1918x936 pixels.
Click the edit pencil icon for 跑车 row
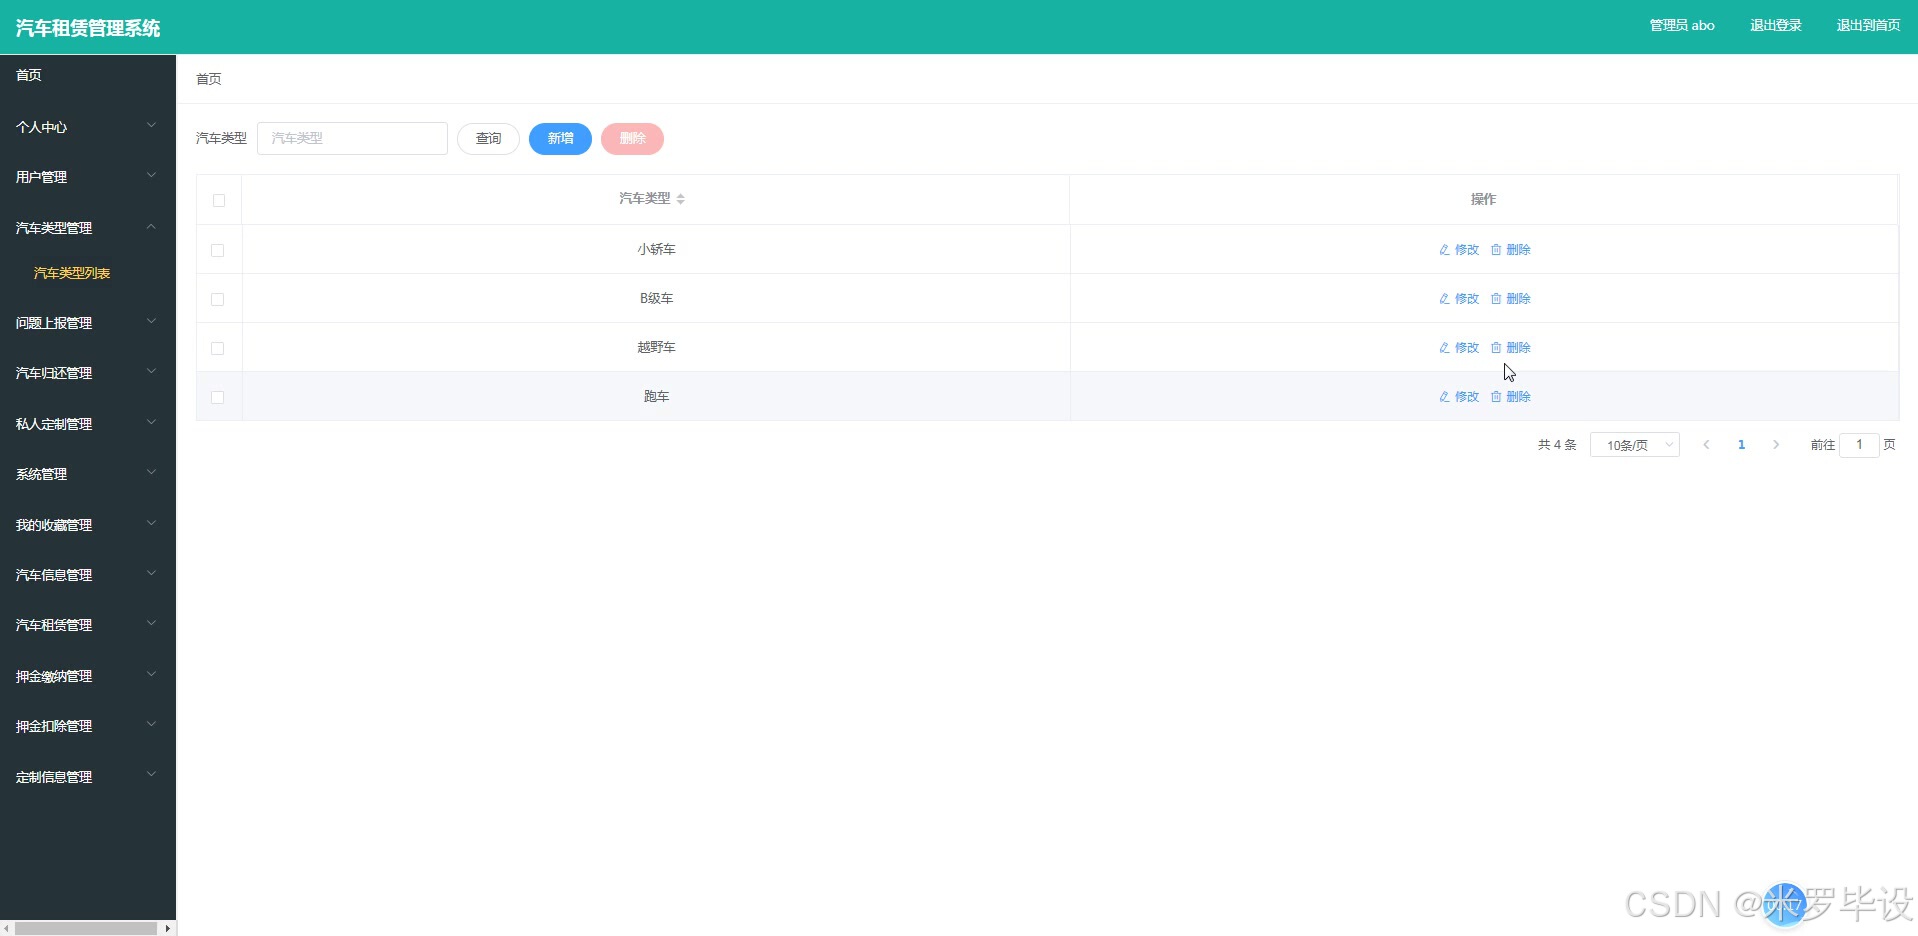tap(1444, 397)
